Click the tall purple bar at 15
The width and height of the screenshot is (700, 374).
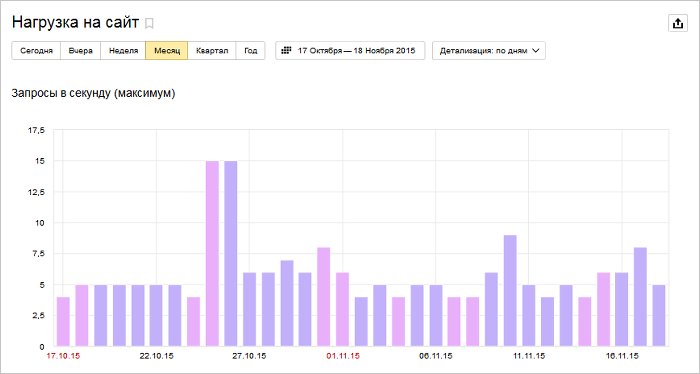[231, 253]
